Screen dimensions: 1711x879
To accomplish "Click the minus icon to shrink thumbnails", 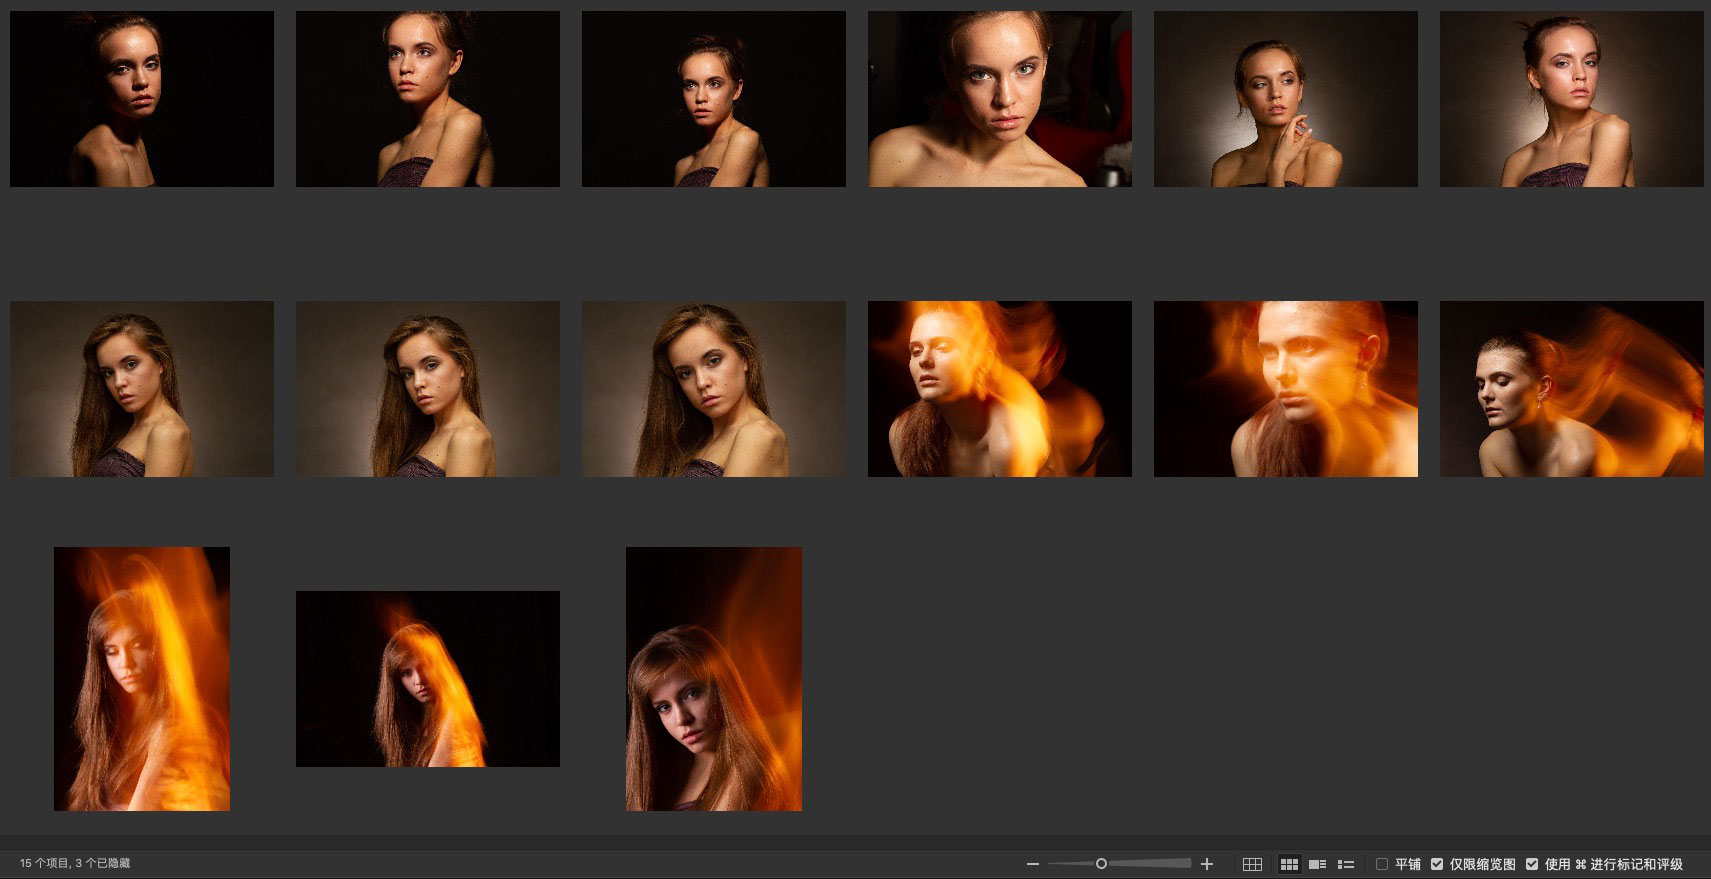I will (x=1033, y=864).
